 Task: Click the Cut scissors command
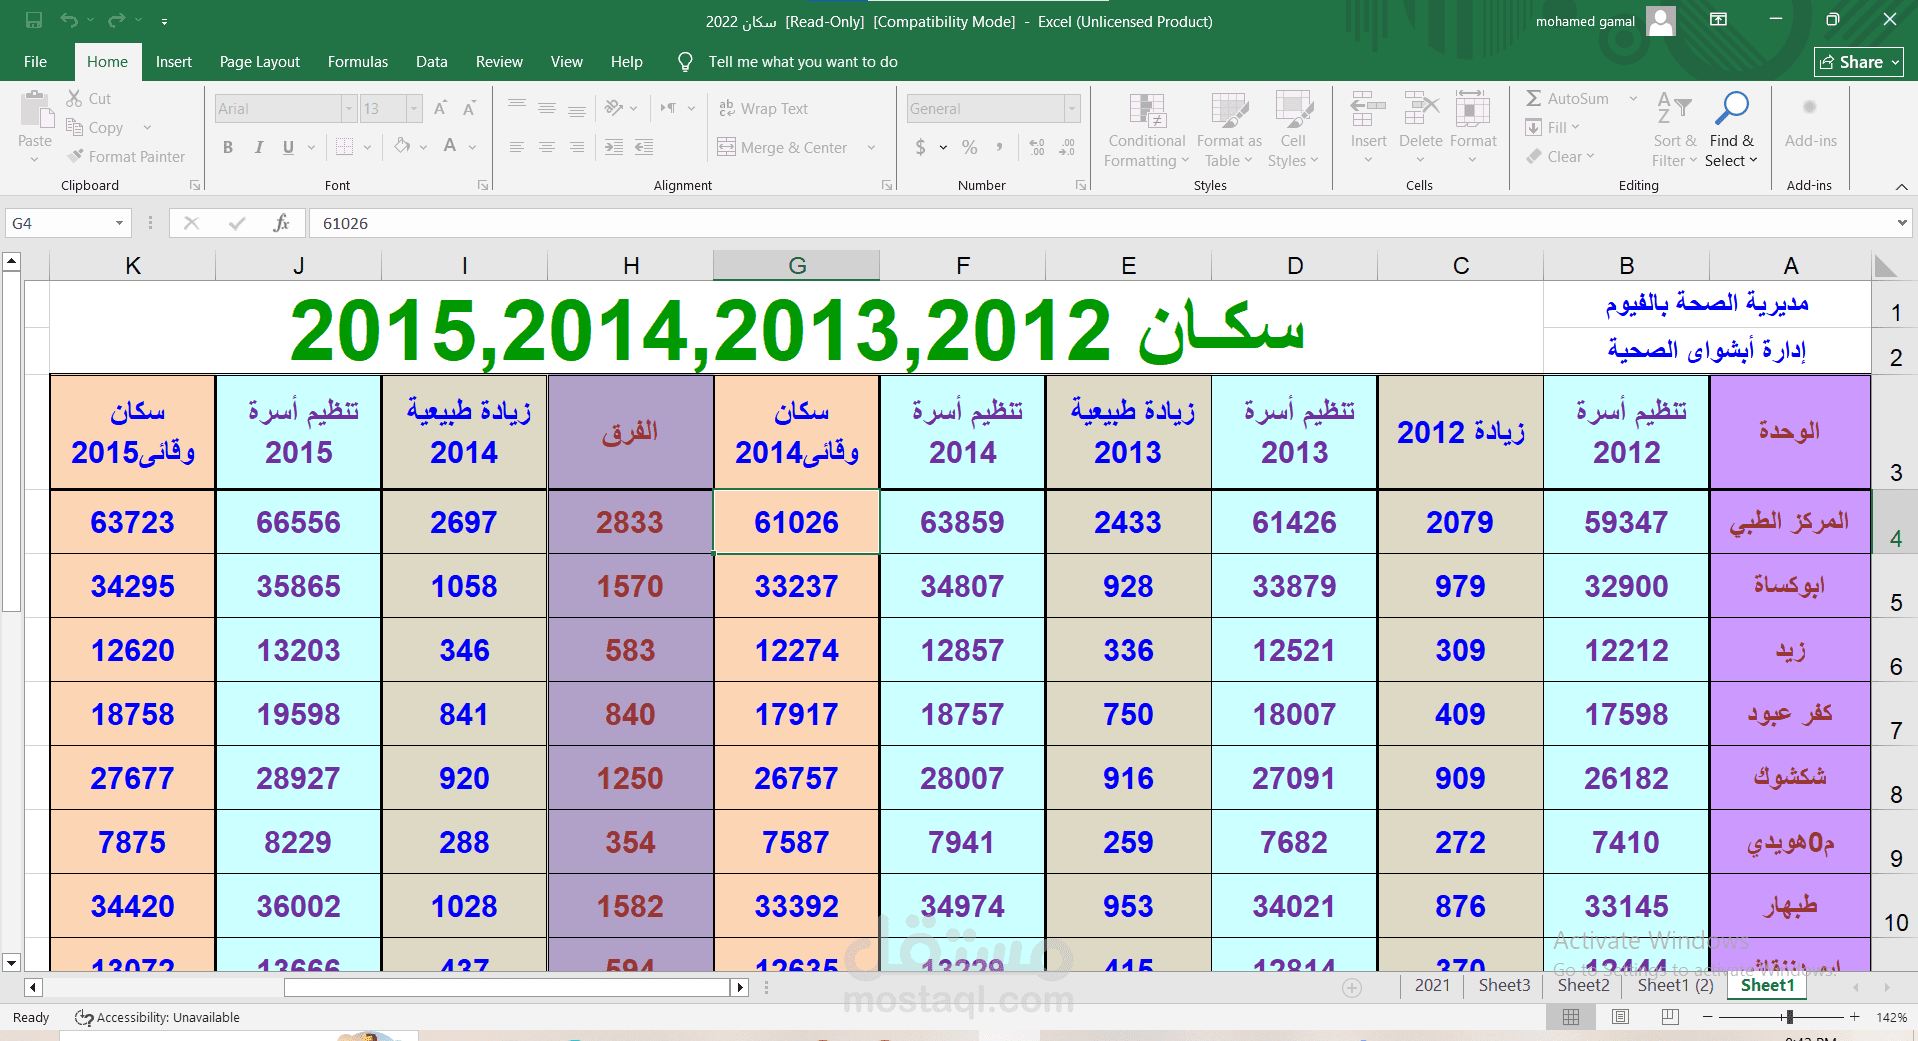(x=89, y=99)
